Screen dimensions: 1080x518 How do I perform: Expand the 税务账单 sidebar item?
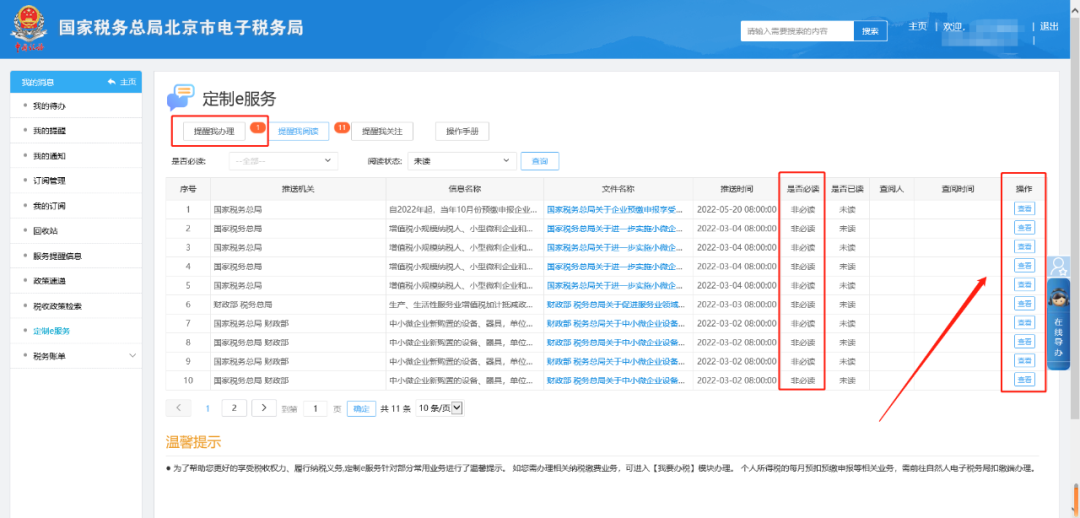[76, 355]
